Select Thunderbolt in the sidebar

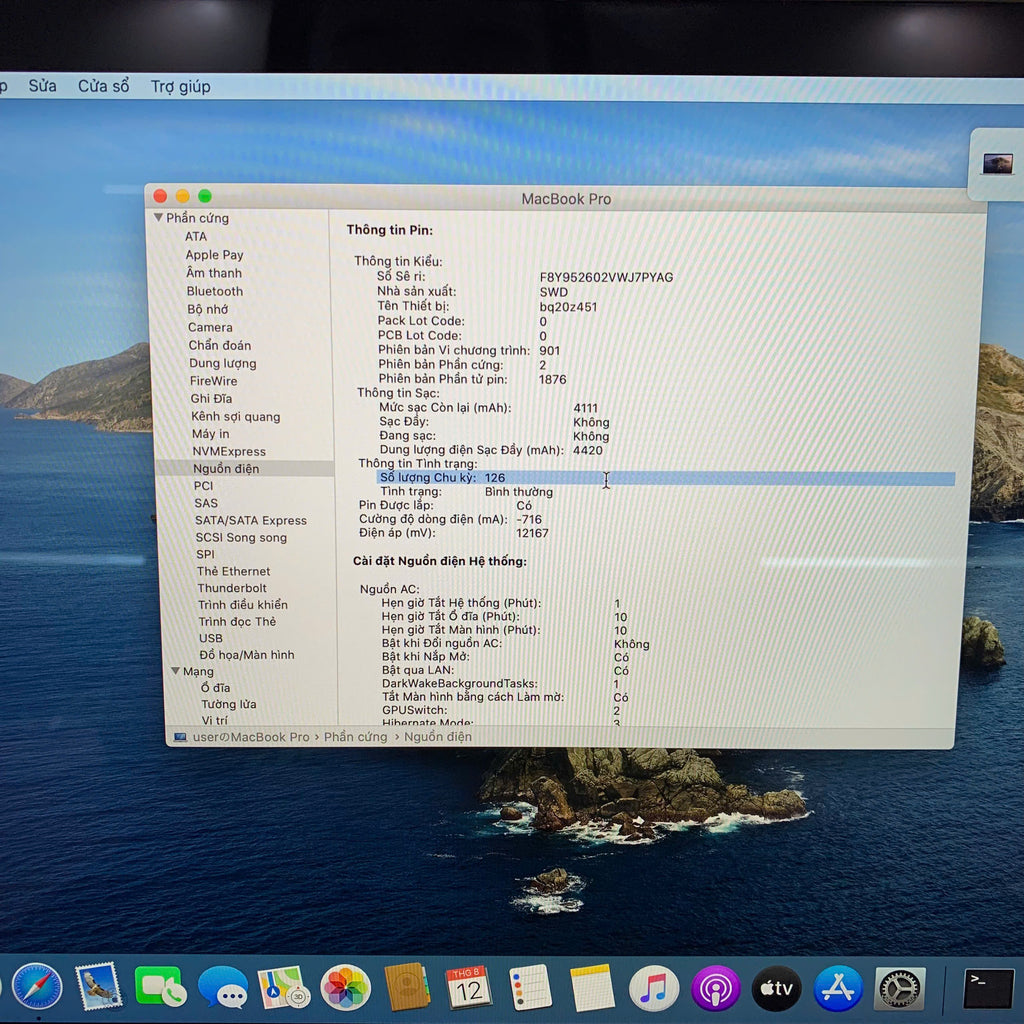[232, 588]
